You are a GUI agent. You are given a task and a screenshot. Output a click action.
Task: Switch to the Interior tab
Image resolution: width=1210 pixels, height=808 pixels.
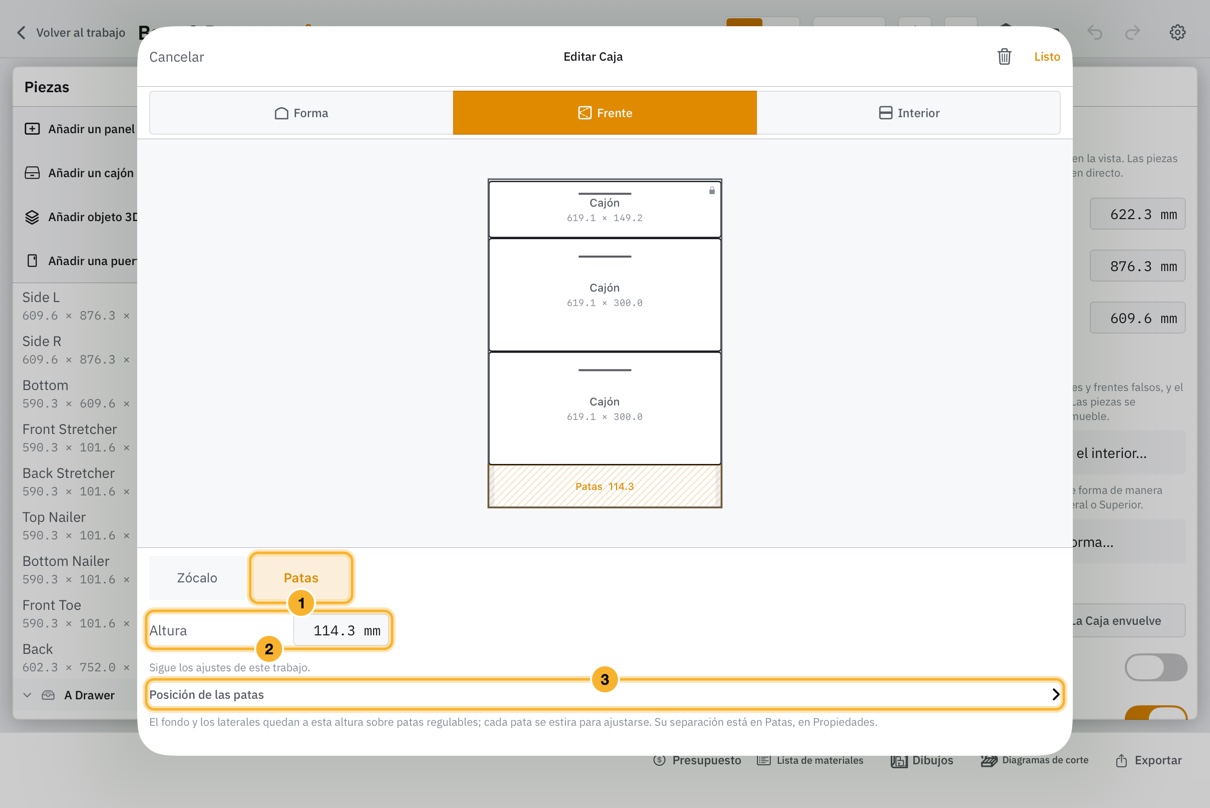tap(908, 113)
